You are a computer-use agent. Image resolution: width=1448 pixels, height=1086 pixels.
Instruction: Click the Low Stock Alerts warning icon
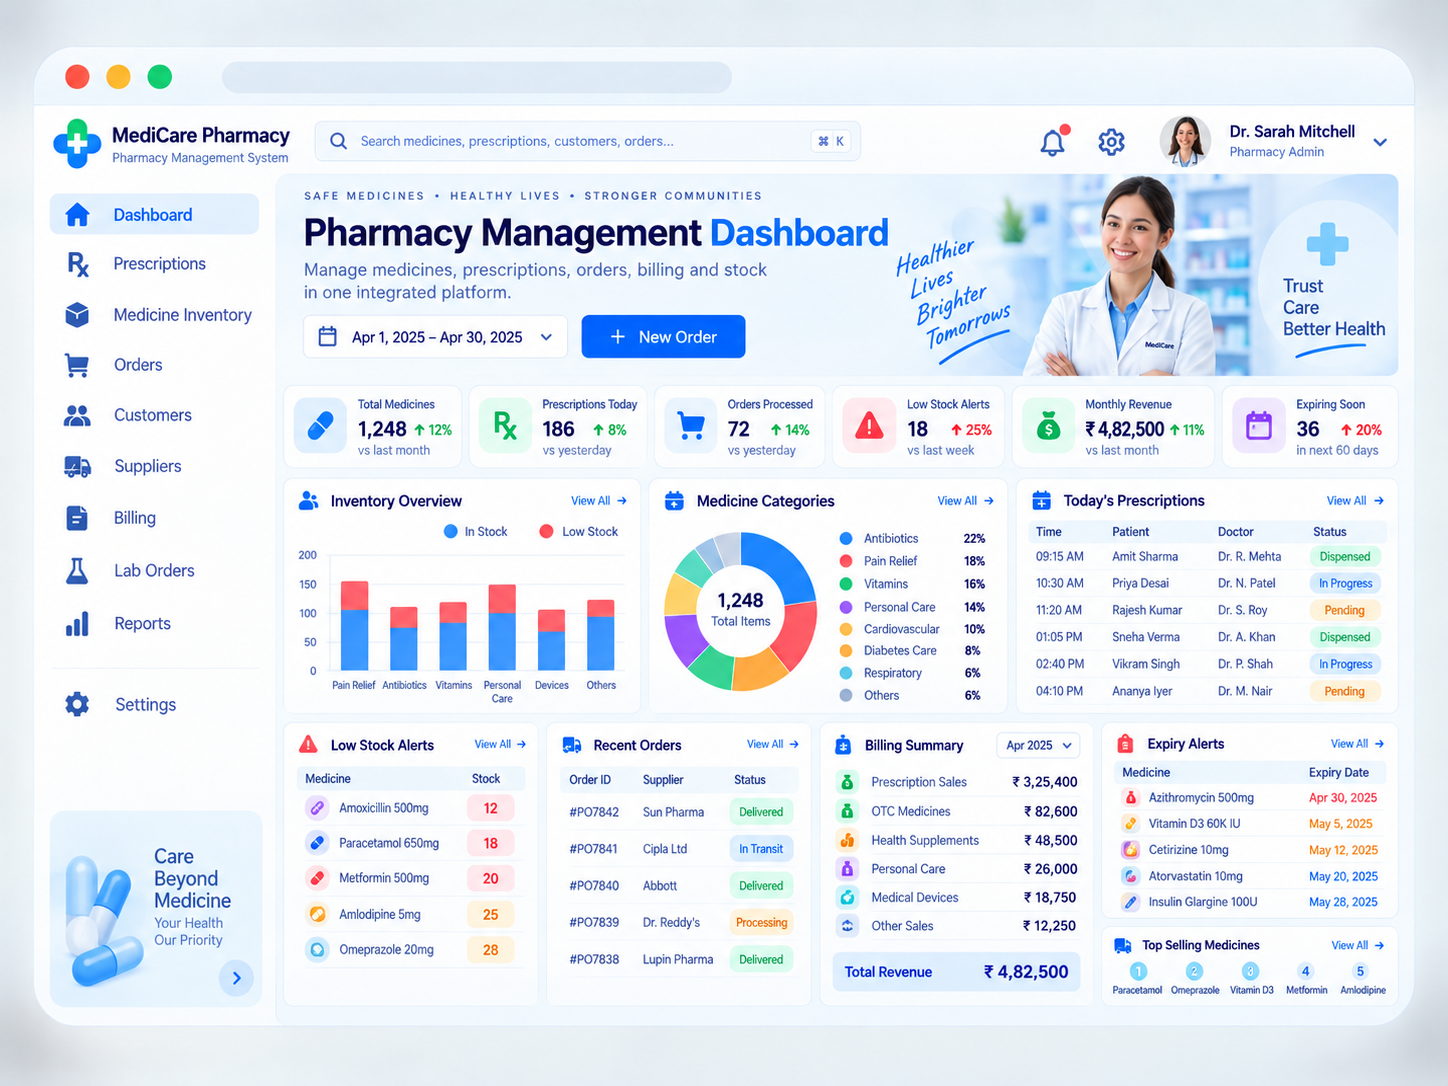pyautogui.click(x=869, y=426)
